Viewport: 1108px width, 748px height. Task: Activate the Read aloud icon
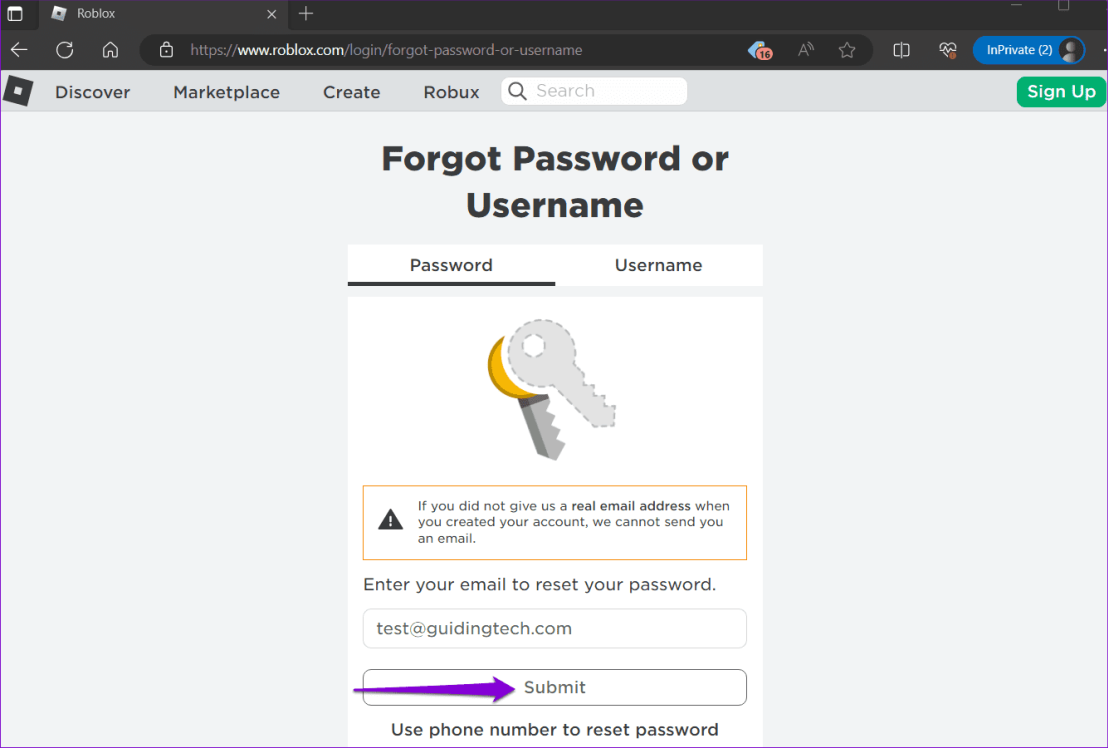click(805, 50)
